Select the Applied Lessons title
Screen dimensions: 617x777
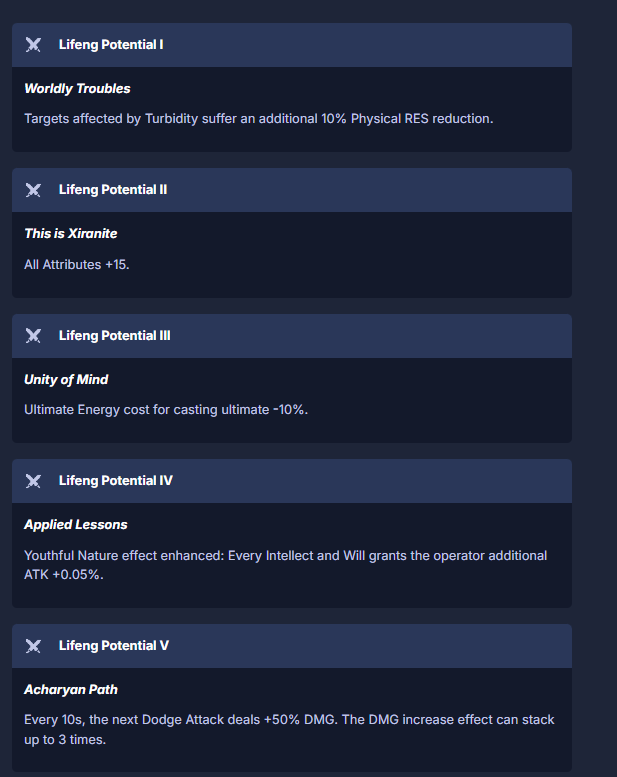click(x=76, y=525)
